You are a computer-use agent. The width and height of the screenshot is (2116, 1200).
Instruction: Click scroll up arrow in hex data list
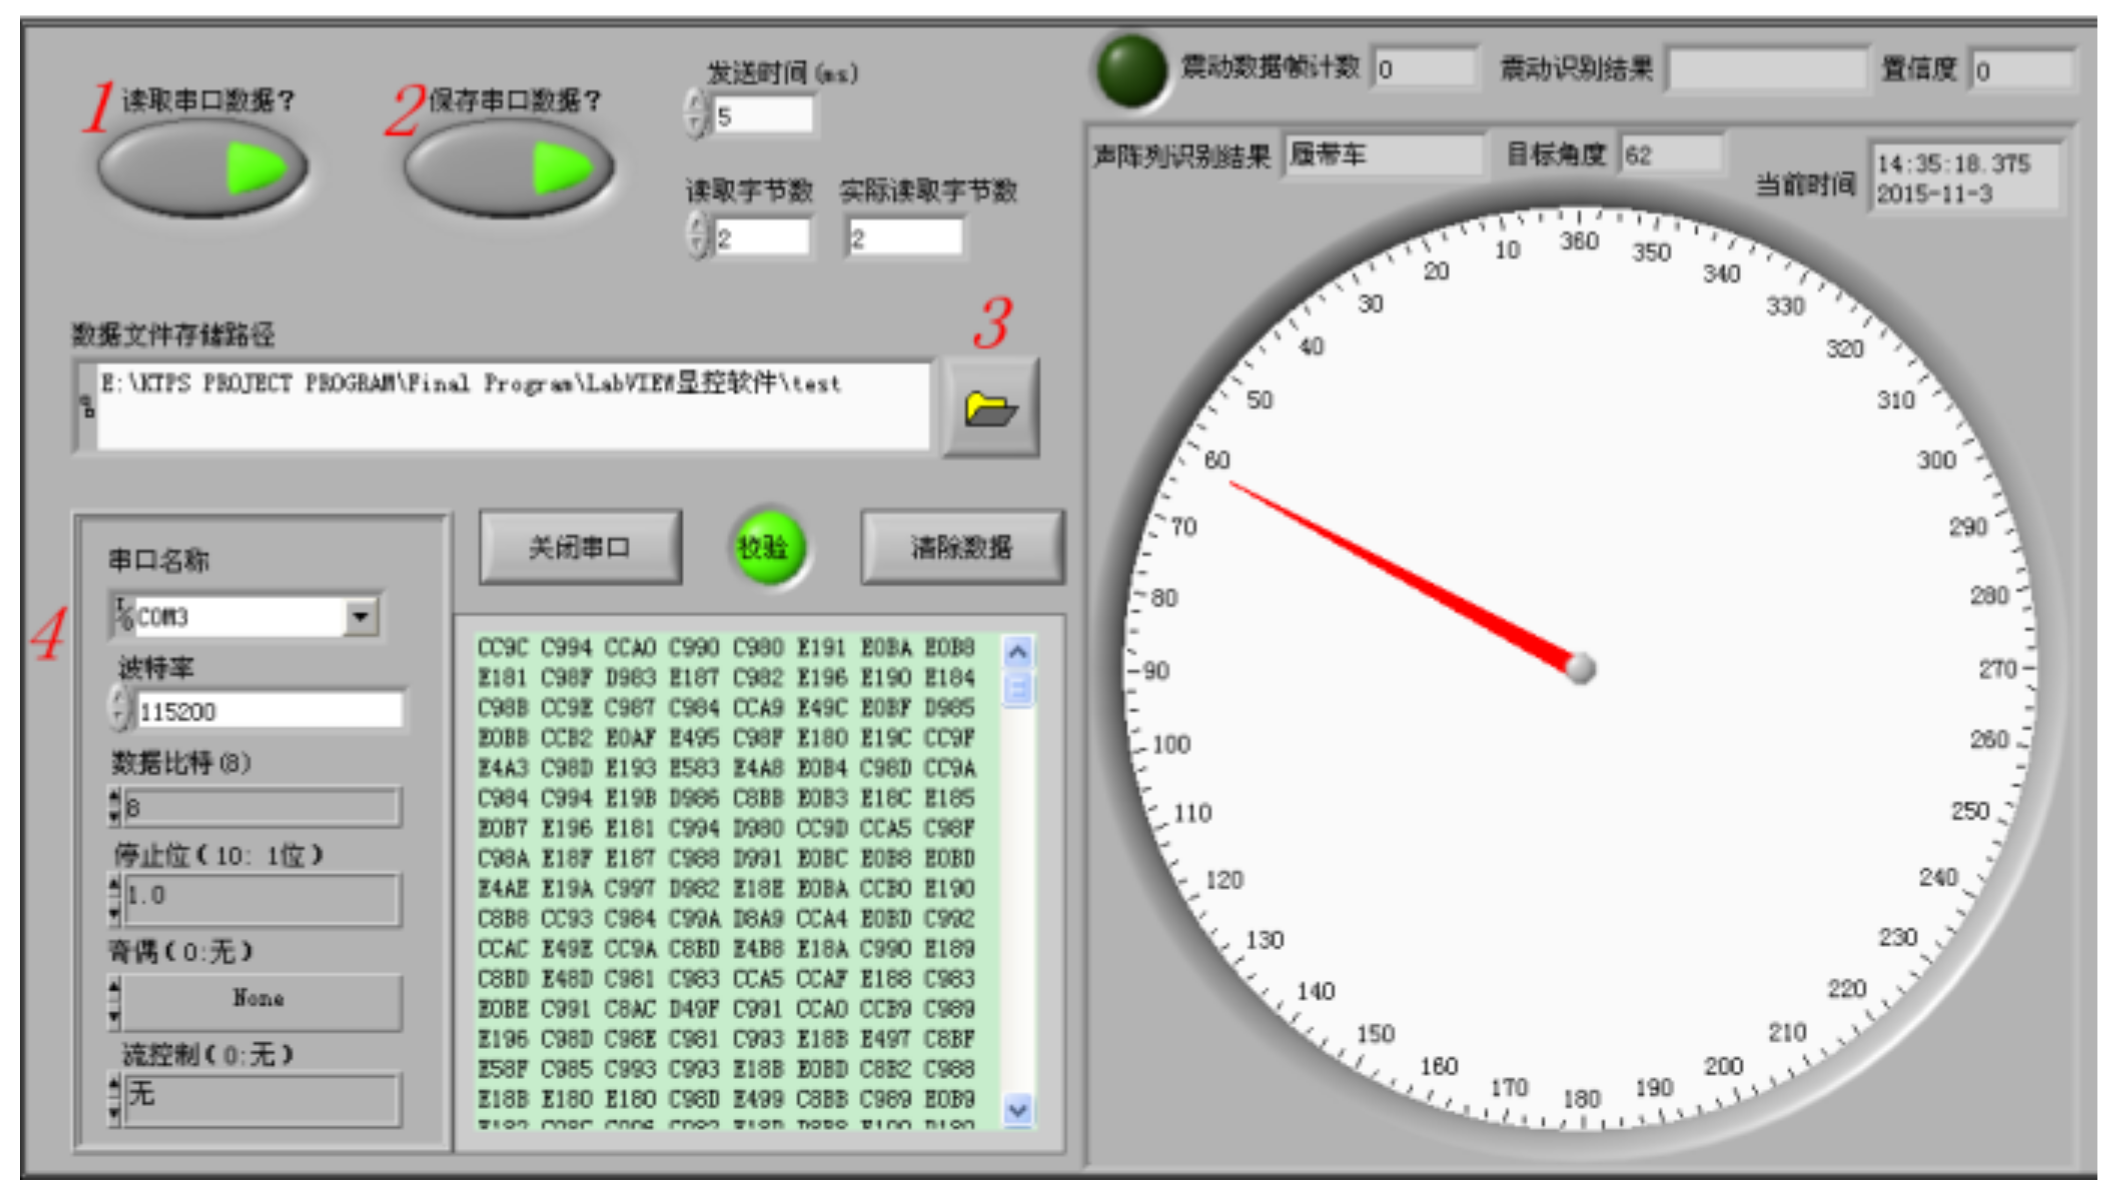point(1018,652)
